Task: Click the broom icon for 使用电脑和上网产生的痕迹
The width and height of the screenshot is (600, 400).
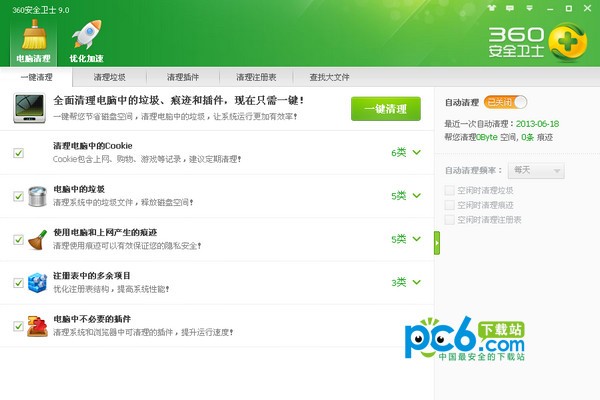Action: pyautogui.click(x=38, y=240)
